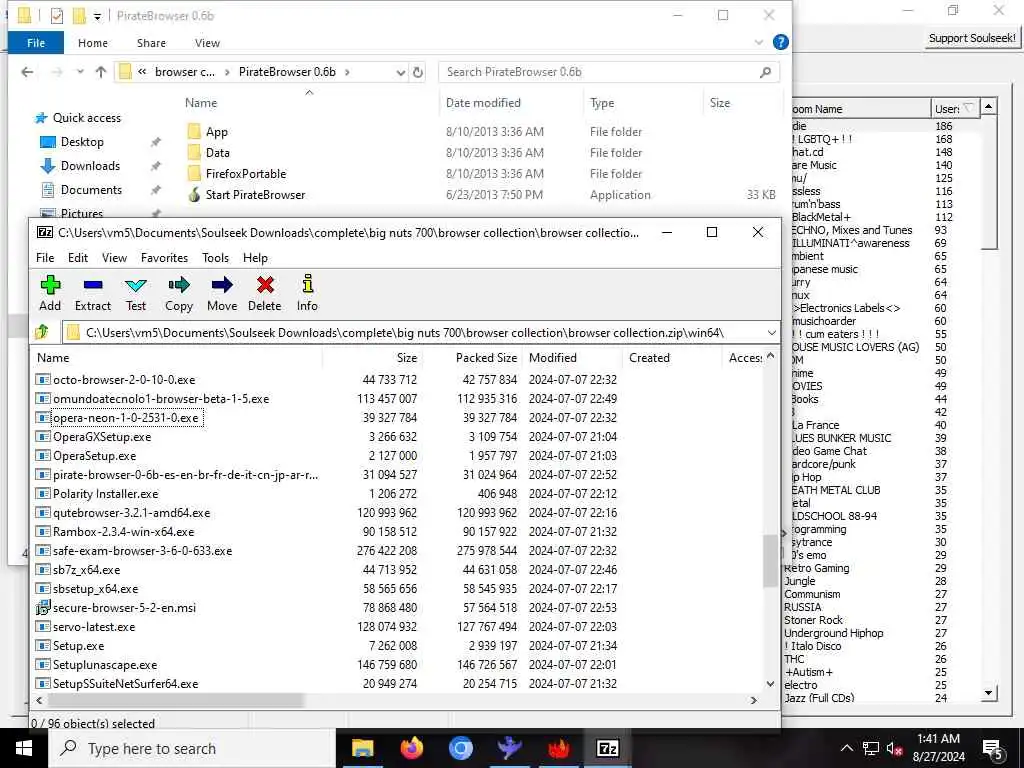Go up one folder level in 7-Zip
Viewport: 1024px width, 768px height.
pyautogui.click(x=42, y=332)
